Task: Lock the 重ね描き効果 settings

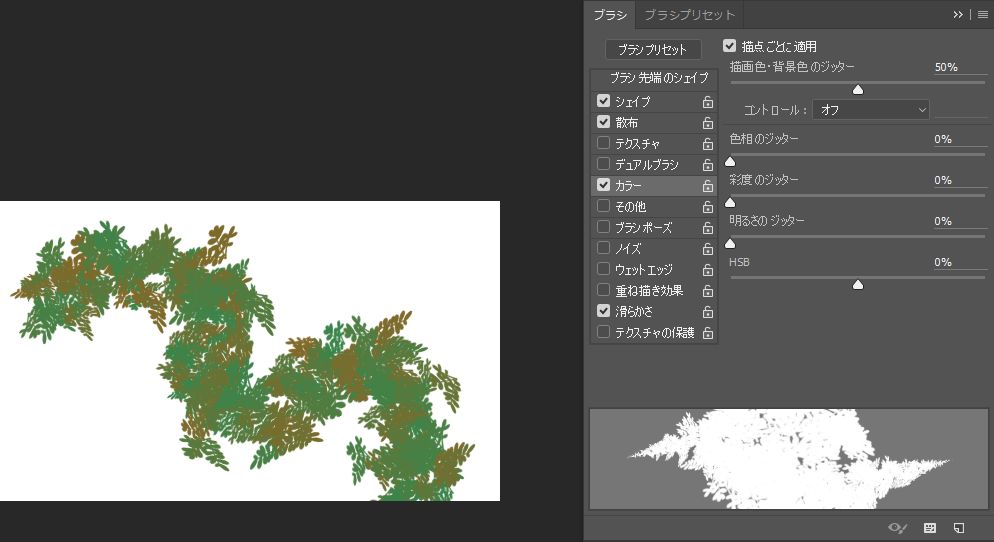Action: click(707, 290)
